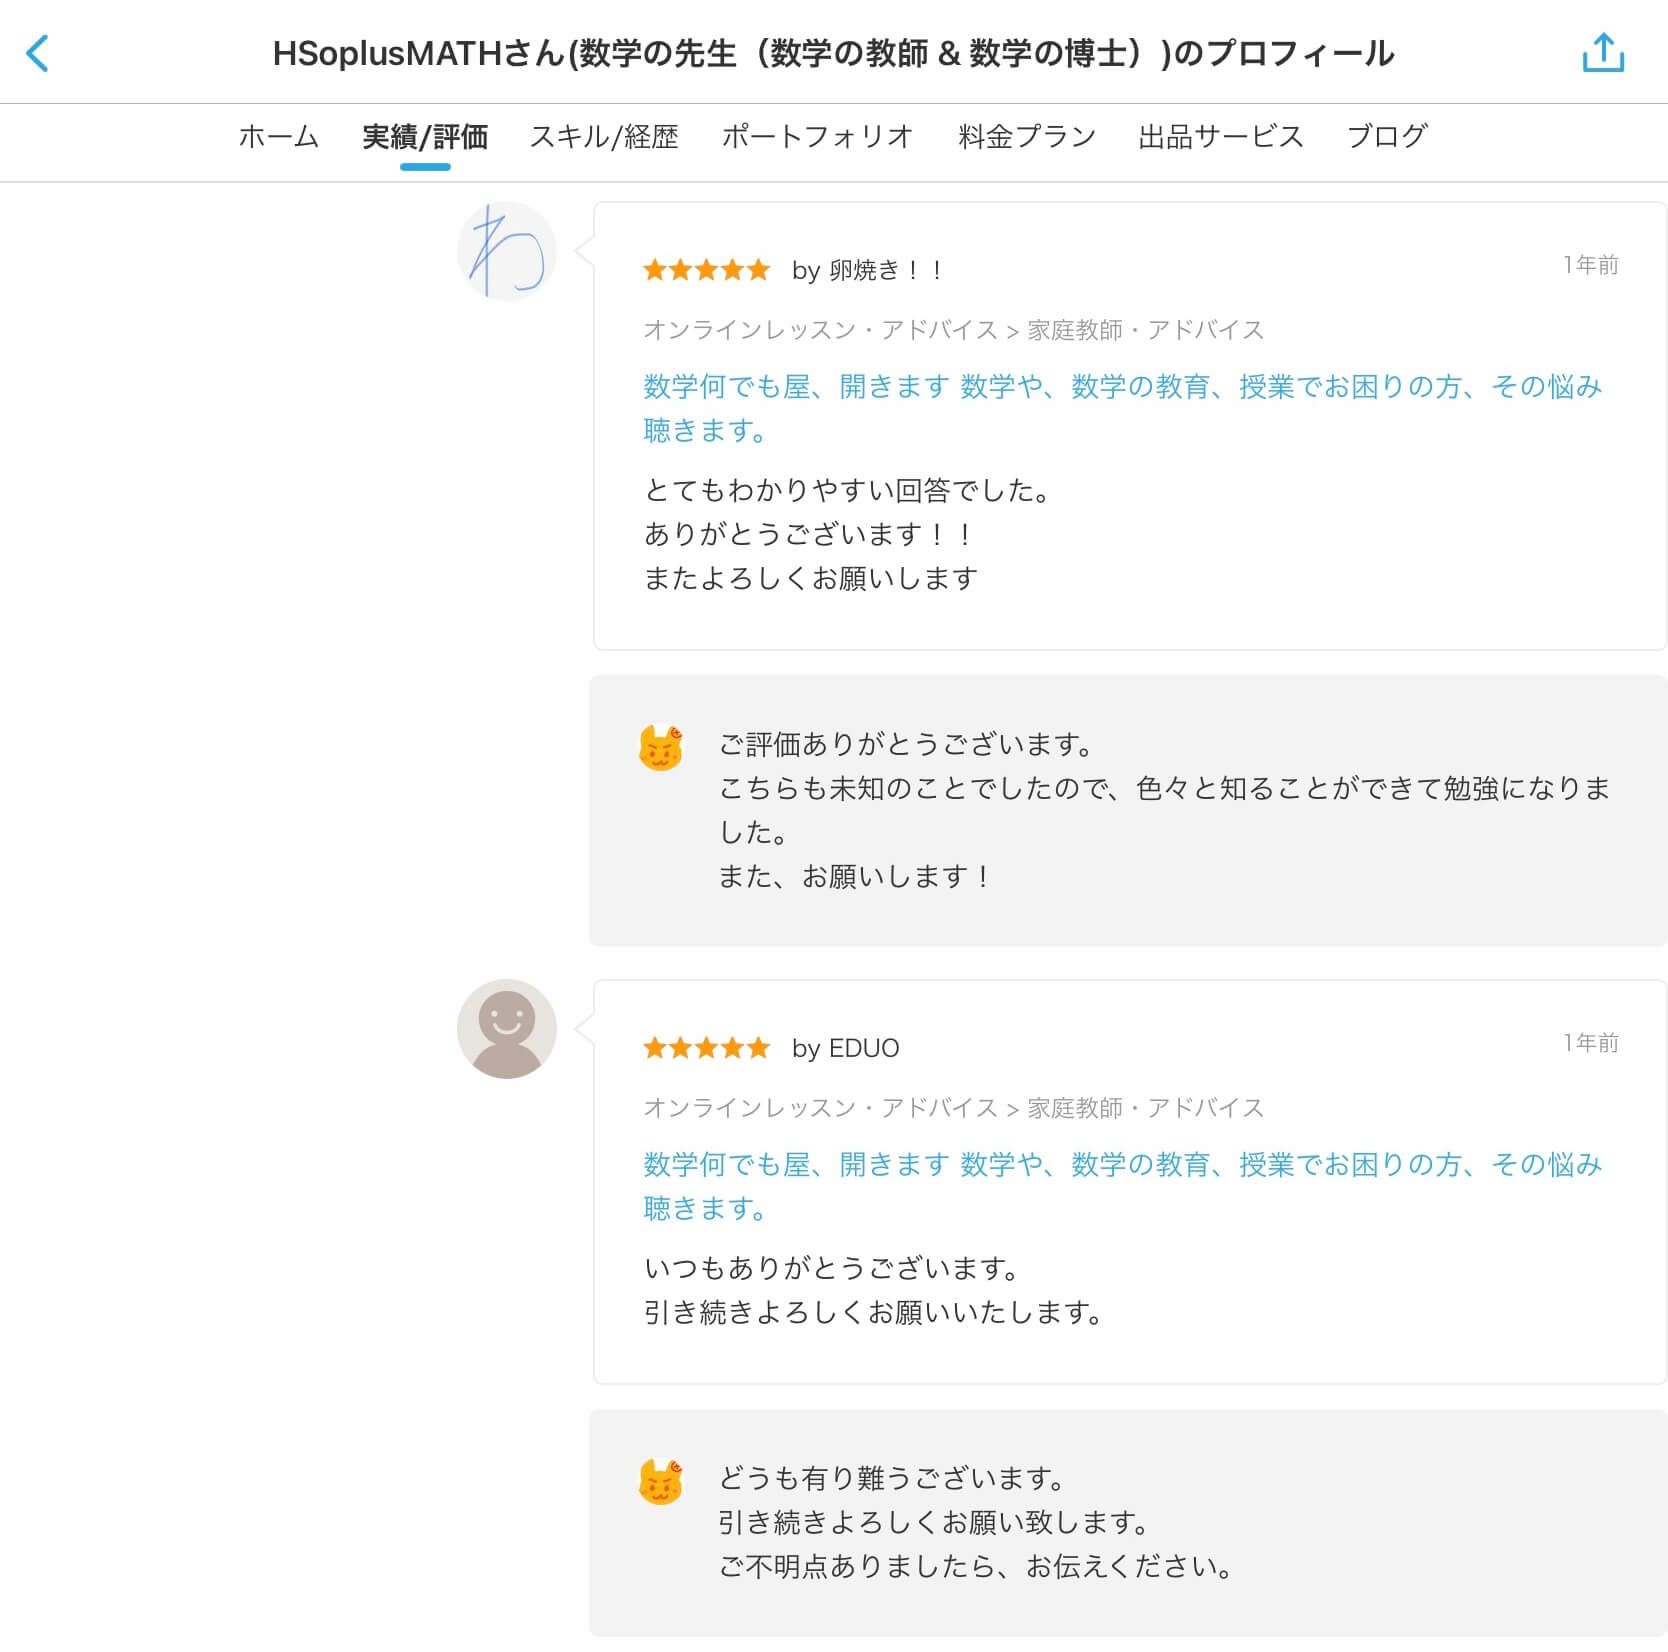Go to the ポートフォリオ tab
Screen dimensions: 1668x1652
click(818, 136)
